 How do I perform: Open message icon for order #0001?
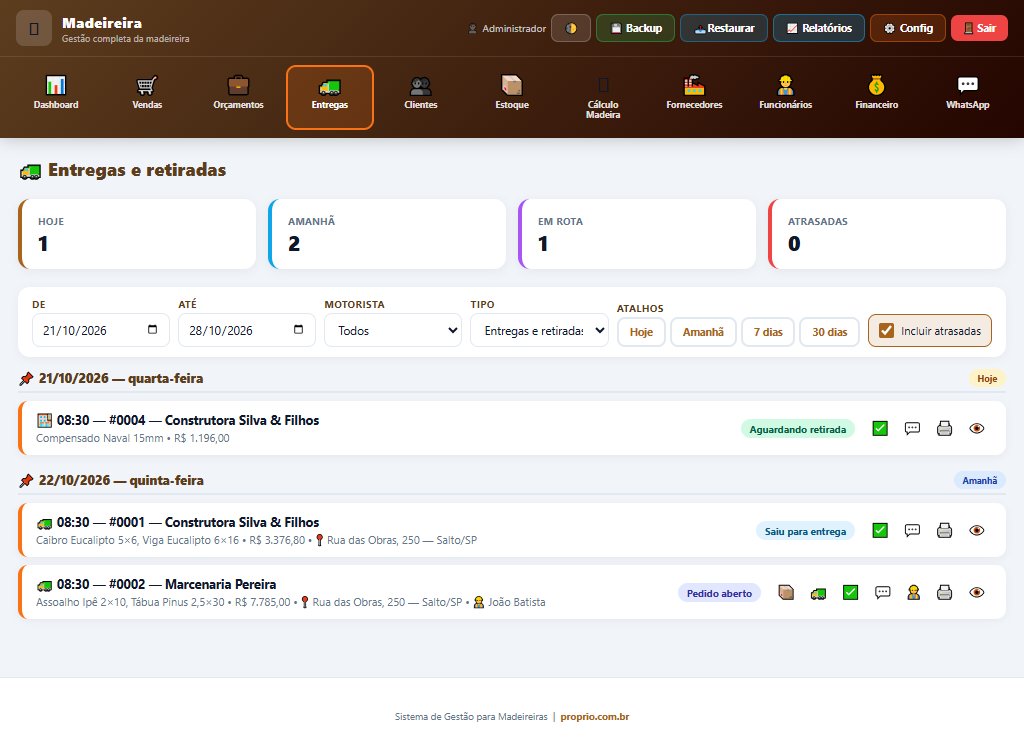click(x=912, y=530)
